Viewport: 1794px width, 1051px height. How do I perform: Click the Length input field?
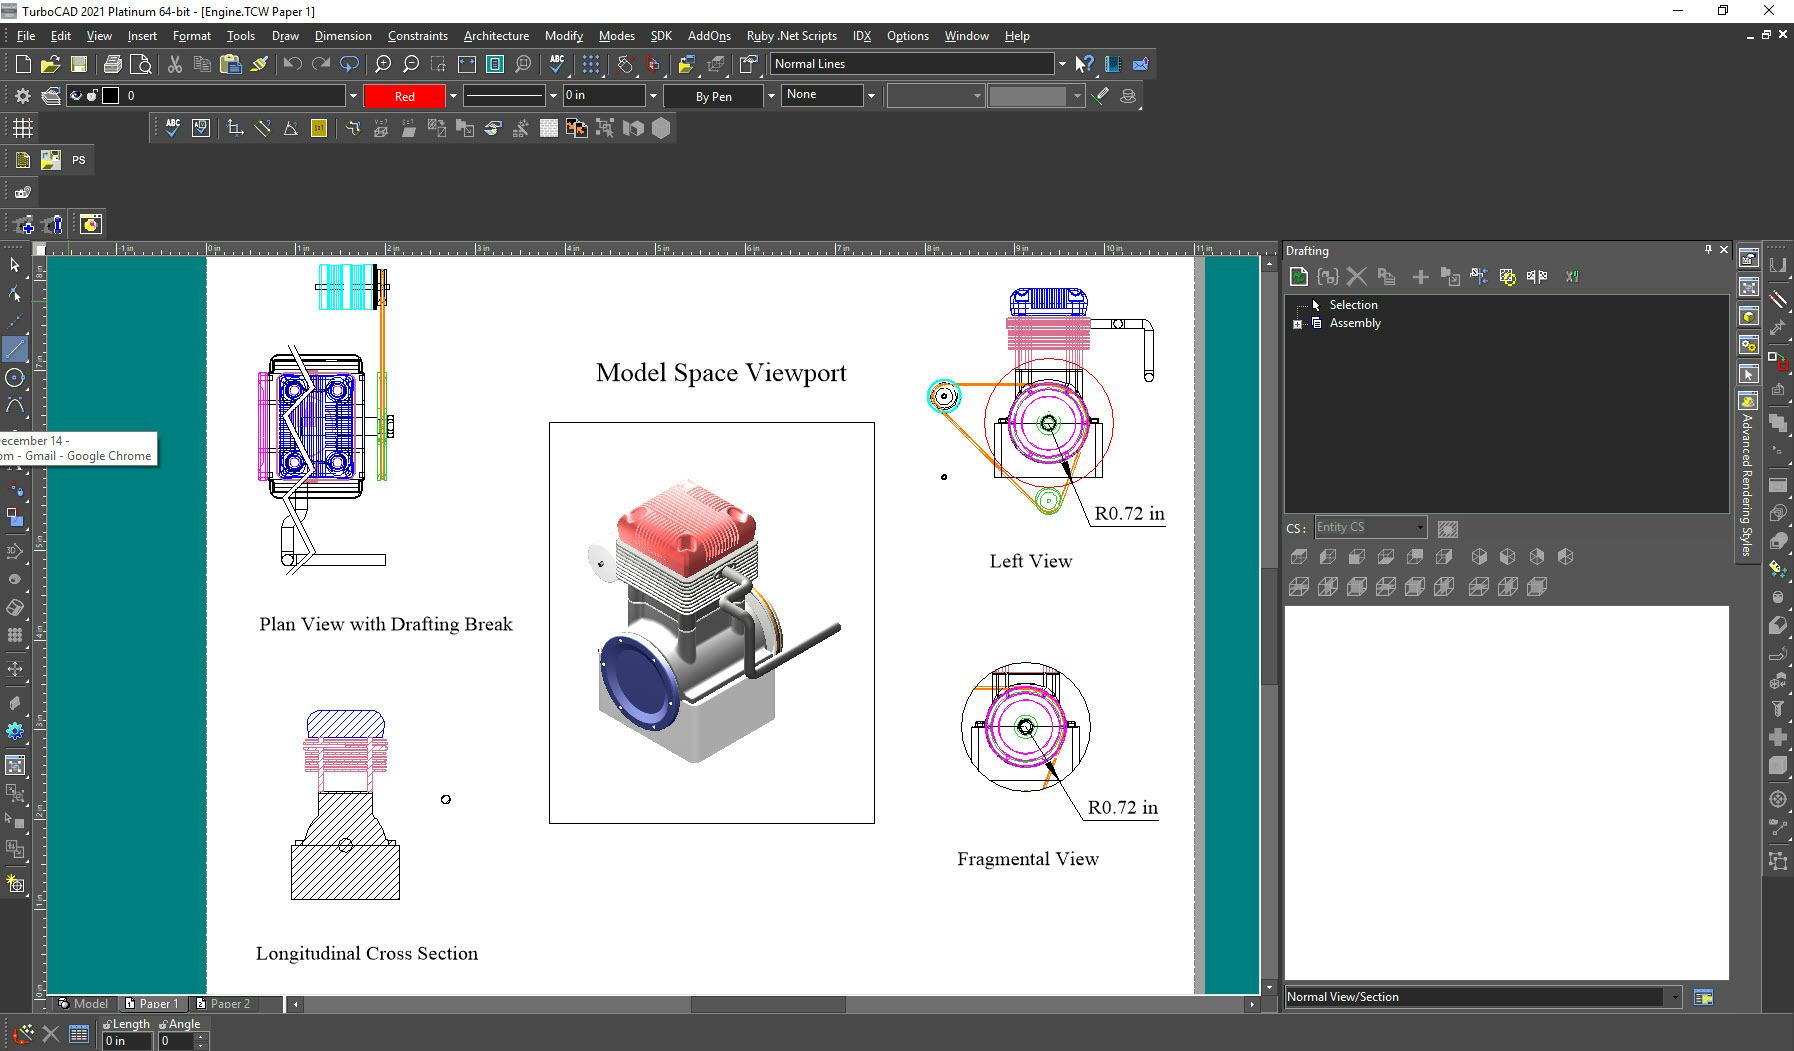tap(127, 1041)
